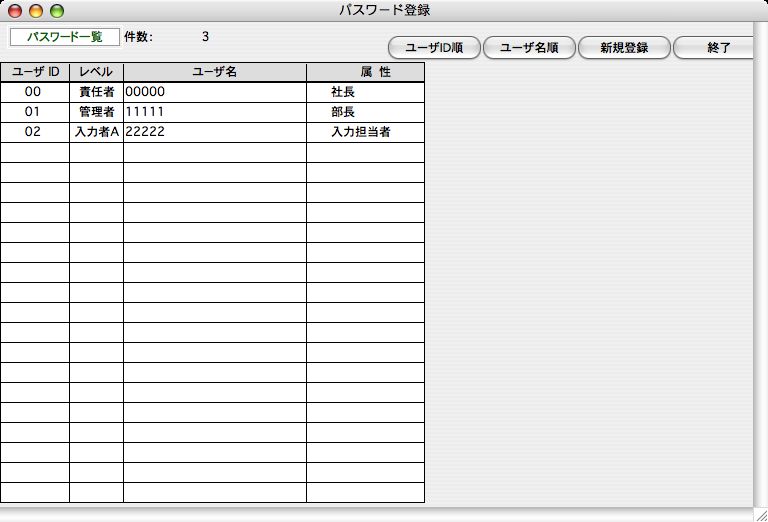Select user name 00000
The width and height of the screenshot is (768, 522).
214,92
